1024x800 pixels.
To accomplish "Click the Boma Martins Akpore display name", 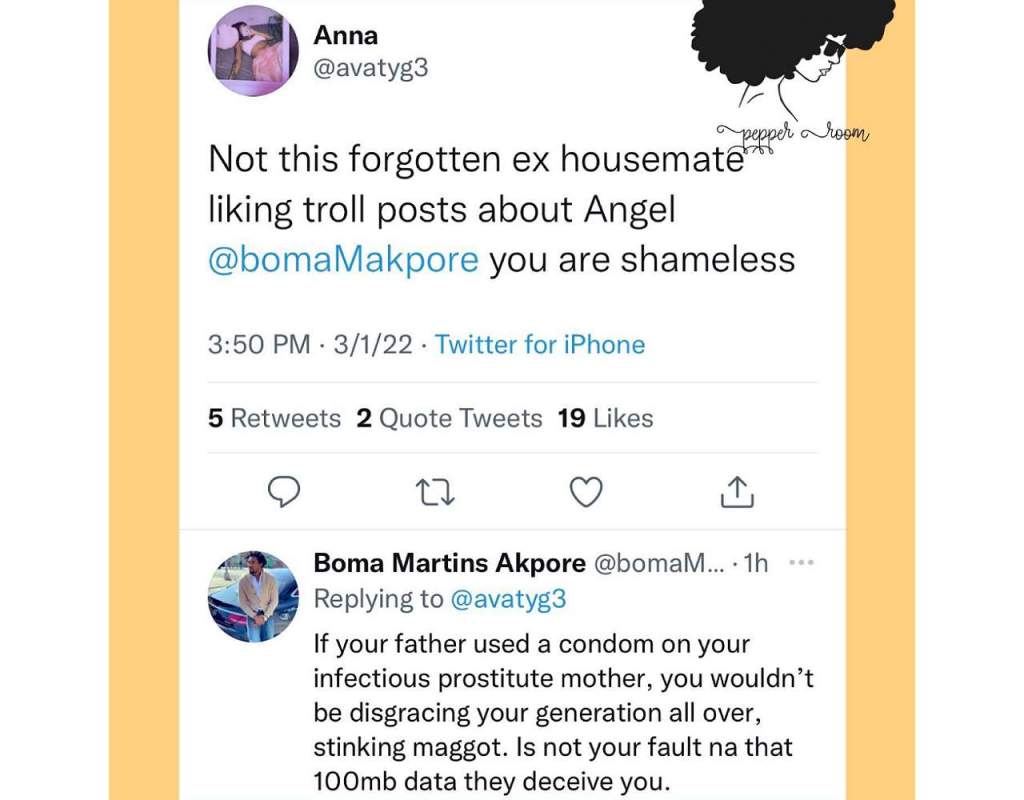I will (449, 563).
